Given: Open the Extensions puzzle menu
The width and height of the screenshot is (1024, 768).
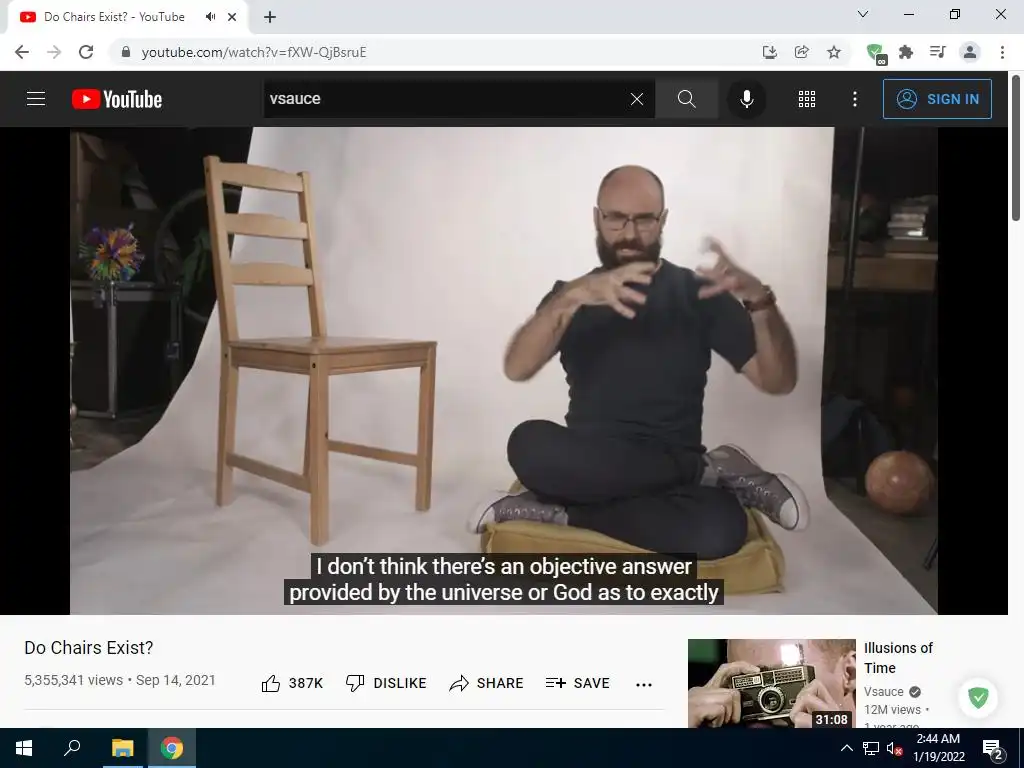Looking at the screenshot, I should tap(906, 52).
